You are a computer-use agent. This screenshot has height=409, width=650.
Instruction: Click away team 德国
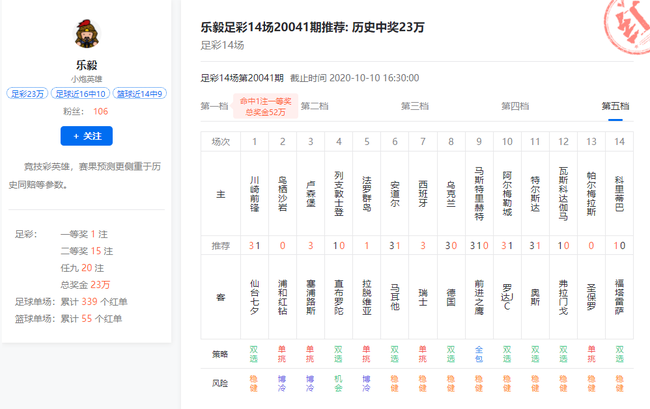click(x=451, y=297)
